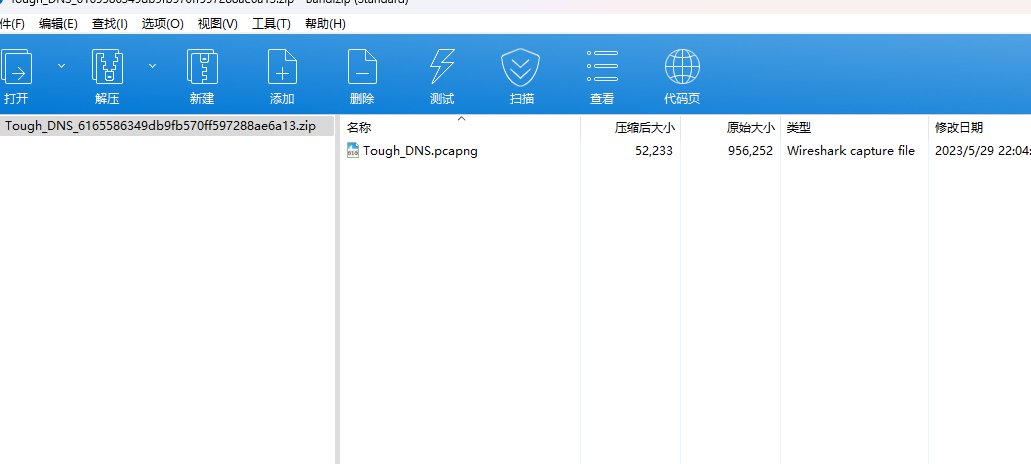Click the 代码页 (Code page) globe icon
Screen dimensions: 1031x464
[x=682, y=68]
